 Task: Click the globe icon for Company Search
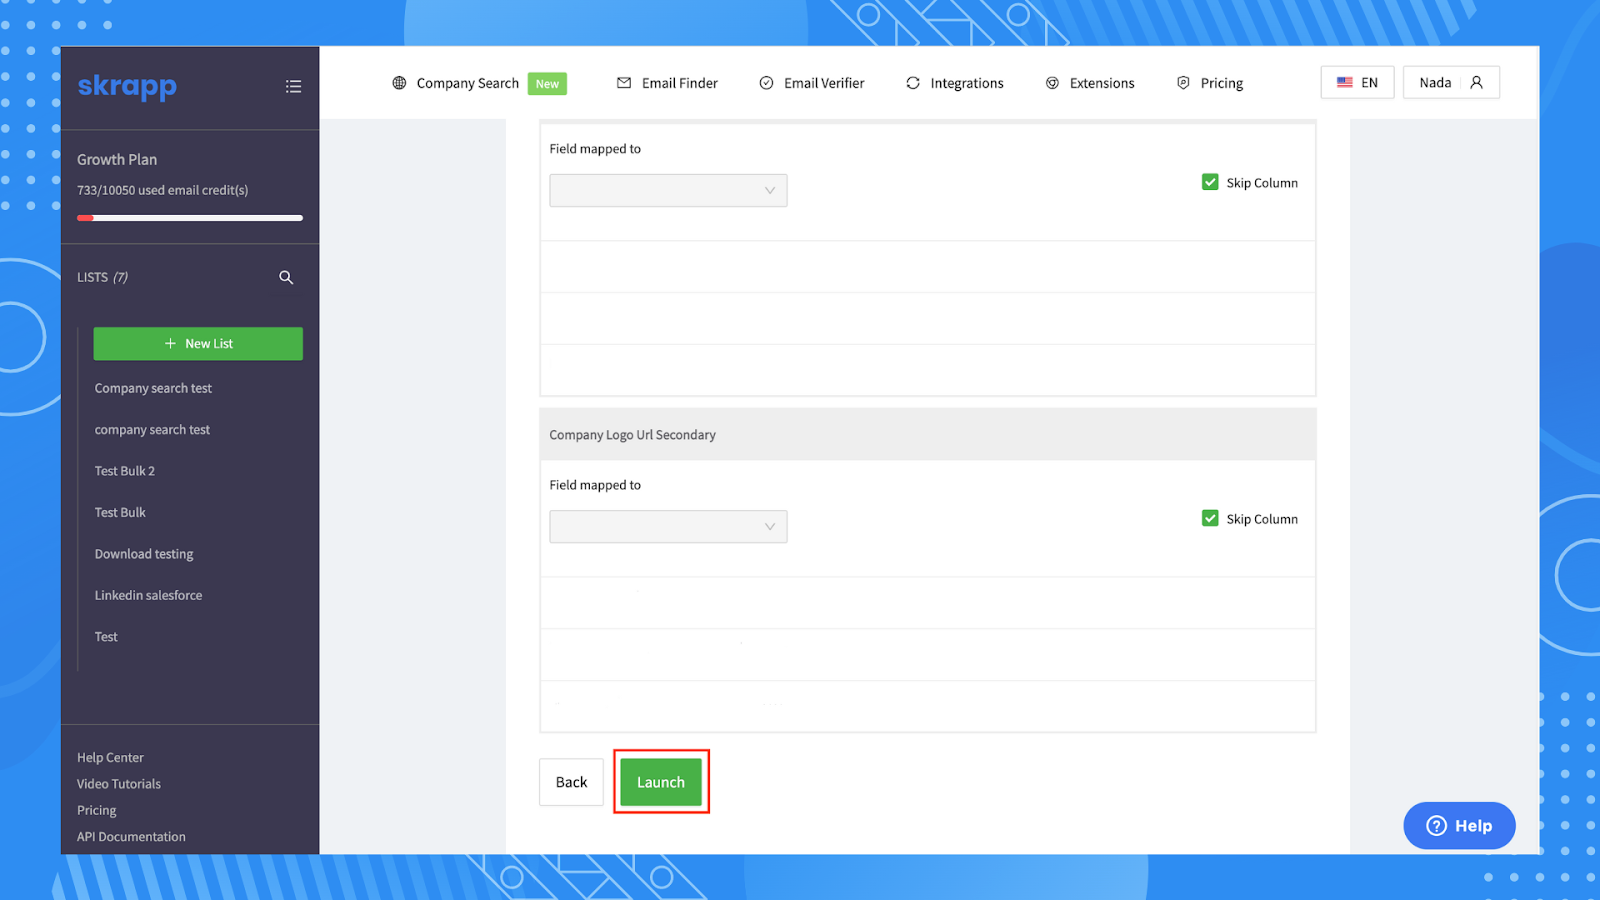[x=399, y=83]
